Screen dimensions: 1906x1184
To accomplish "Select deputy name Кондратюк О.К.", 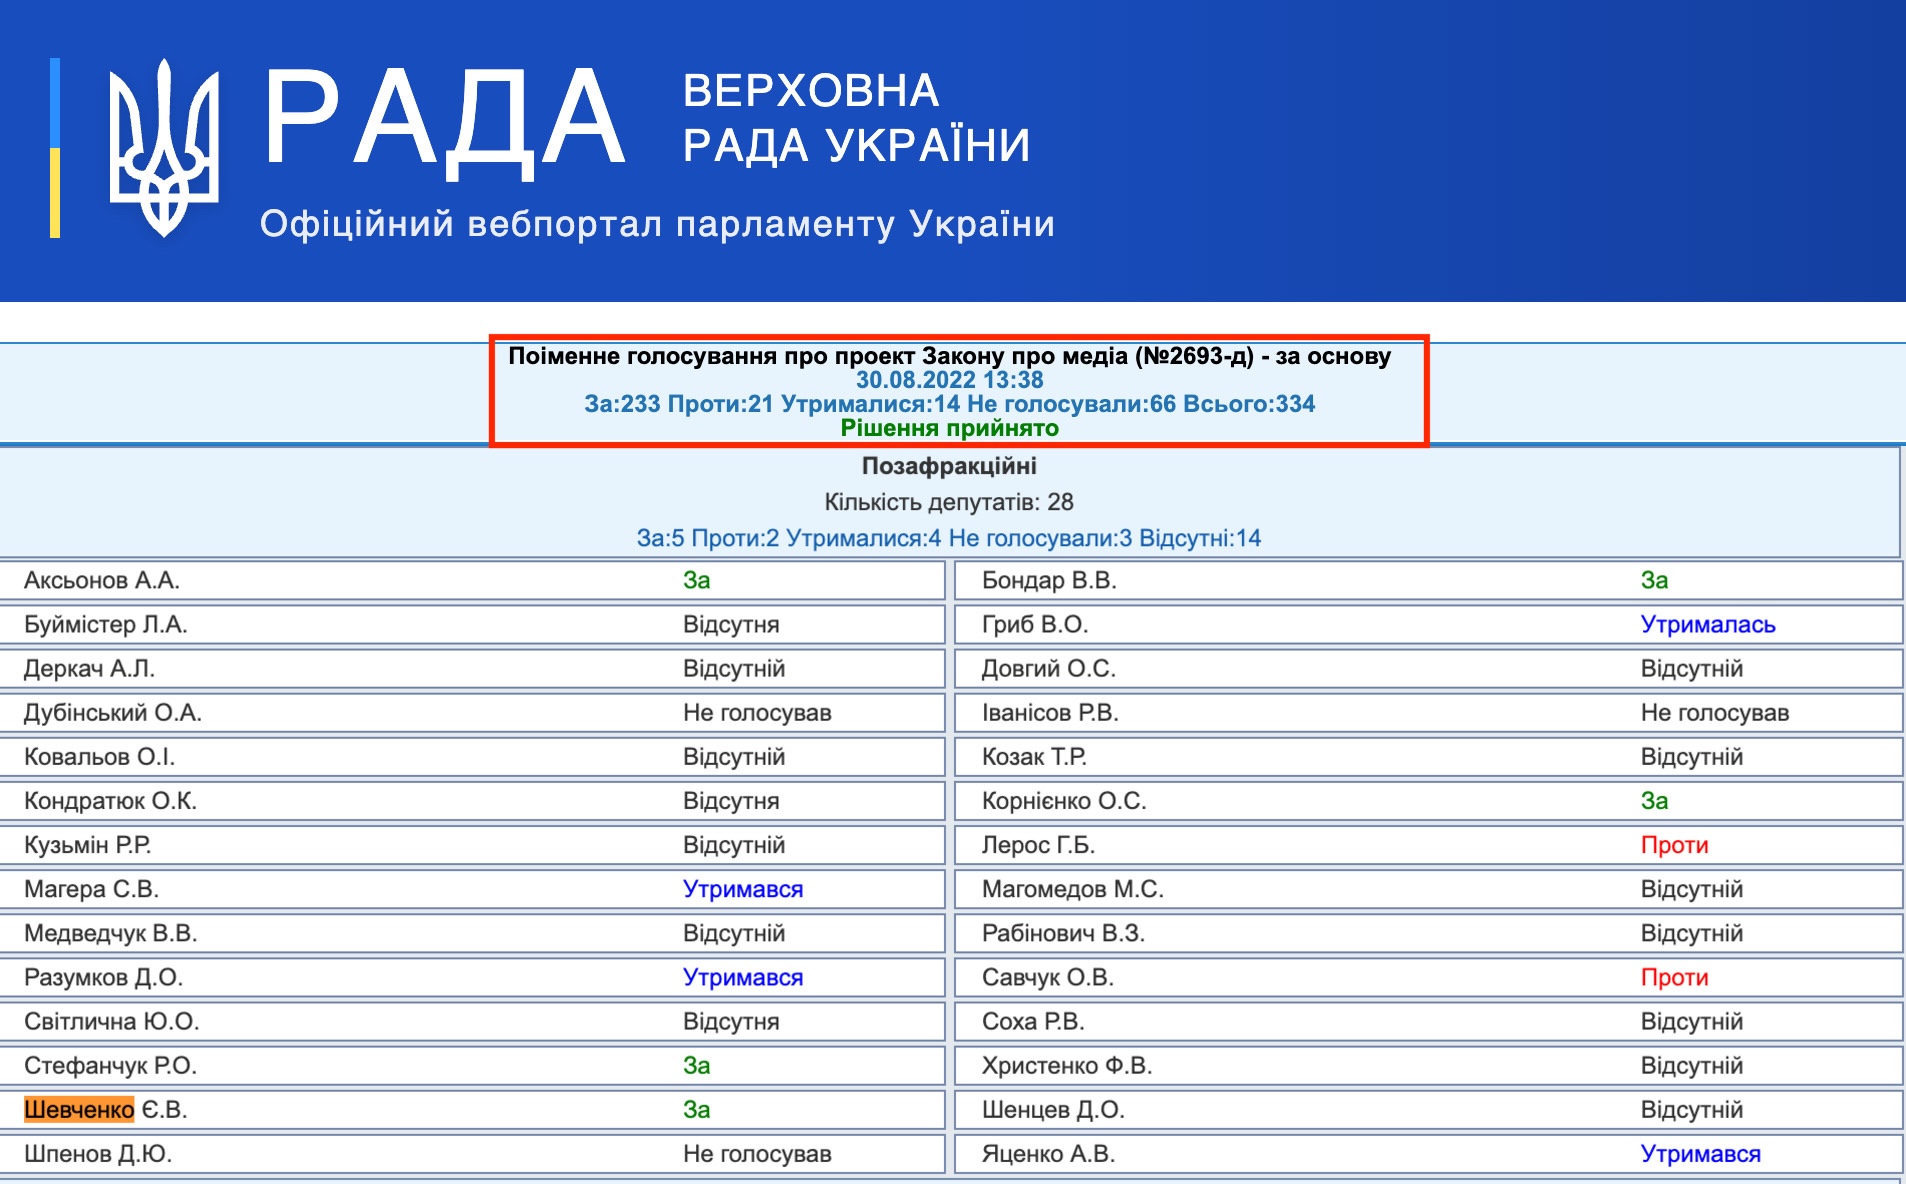I will [110, 800].
